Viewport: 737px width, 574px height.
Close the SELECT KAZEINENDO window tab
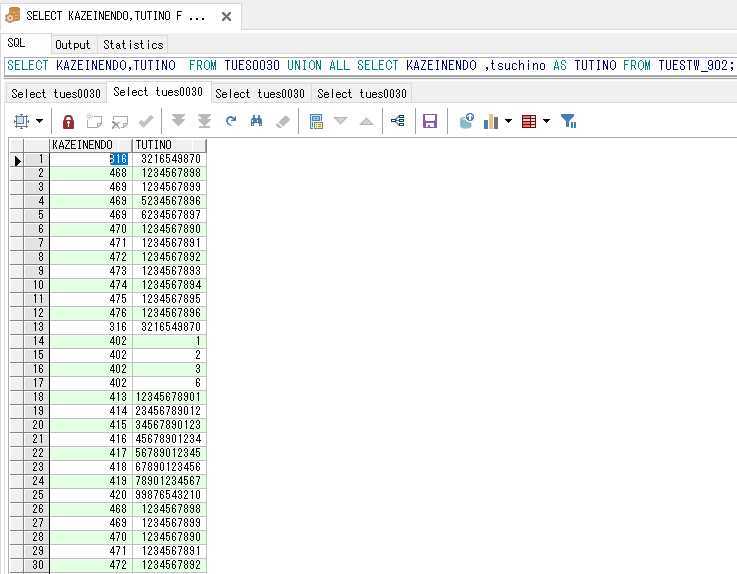226,16
